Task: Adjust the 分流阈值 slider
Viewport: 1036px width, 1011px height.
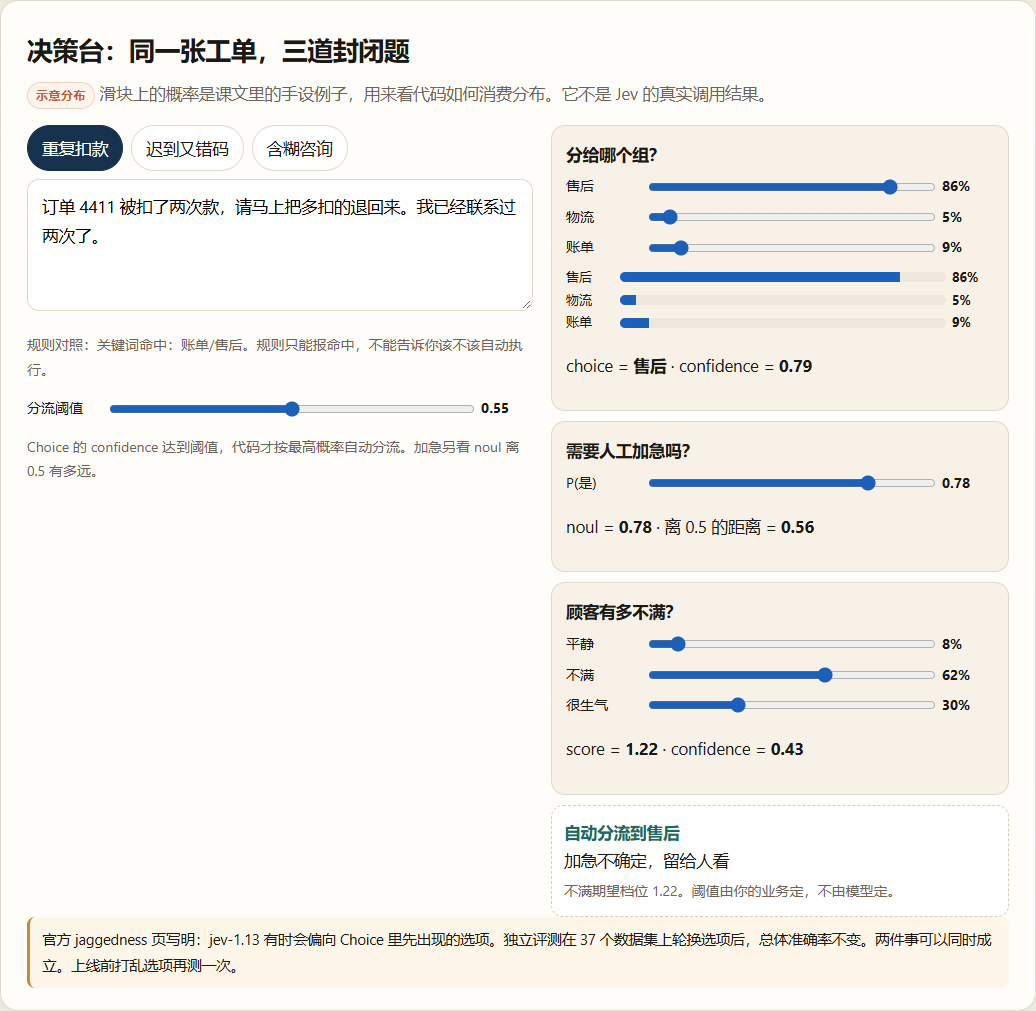Action: 291,409
